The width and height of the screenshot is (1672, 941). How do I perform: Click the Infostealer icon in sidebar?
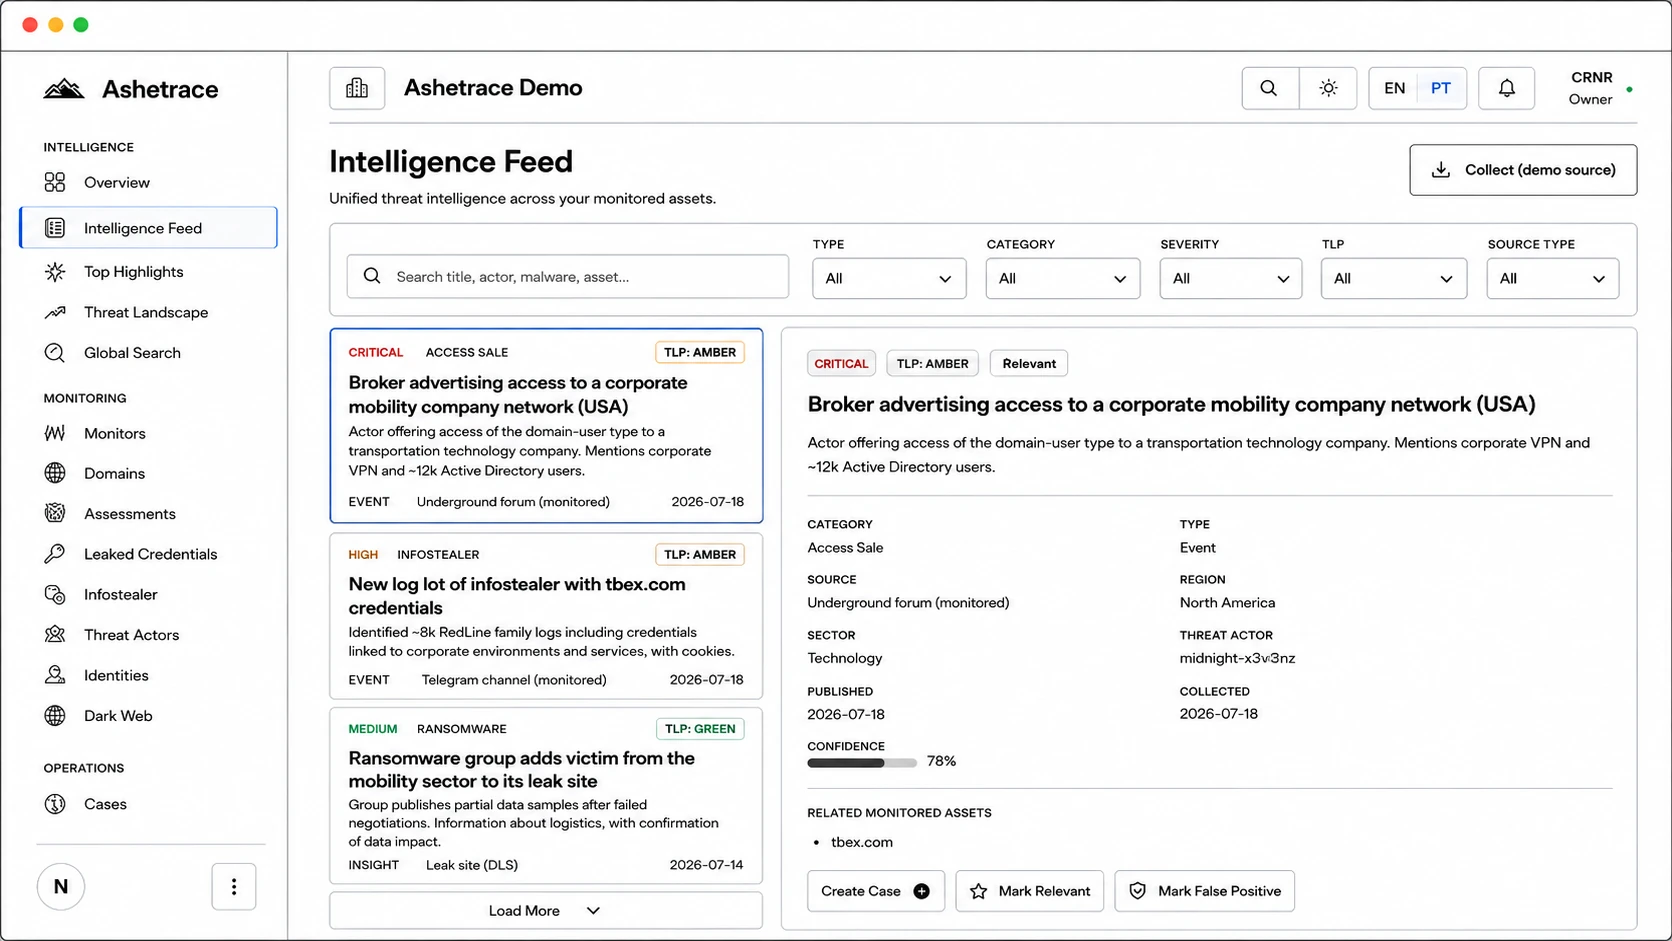(x=55, y=594)
